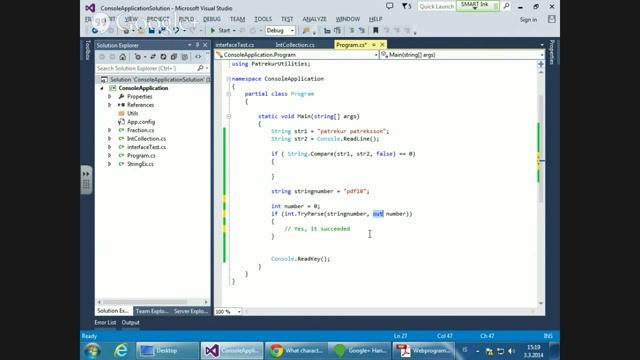Expand the IntCollection.cs tree node
Image resolution: width=640 pixels, height=360 pixels.
(x=109, y=139)
